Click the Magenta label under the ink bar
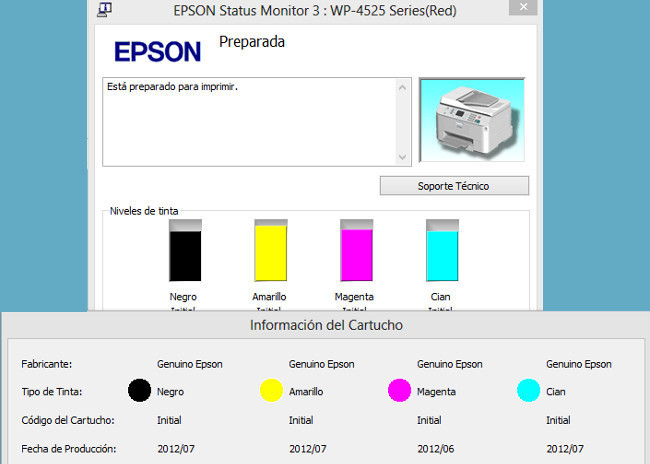This screenshot has width=650, height=464. pyautogui.click(x=354, y=297)
